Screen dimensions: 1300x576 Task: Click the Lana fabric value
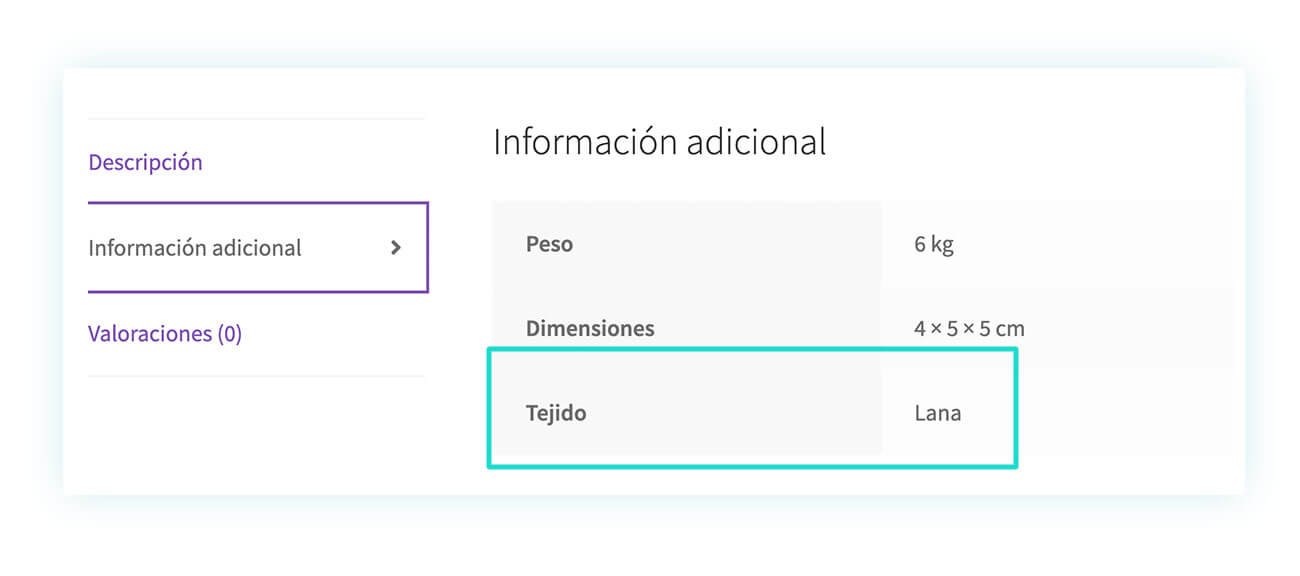(938, 413)
